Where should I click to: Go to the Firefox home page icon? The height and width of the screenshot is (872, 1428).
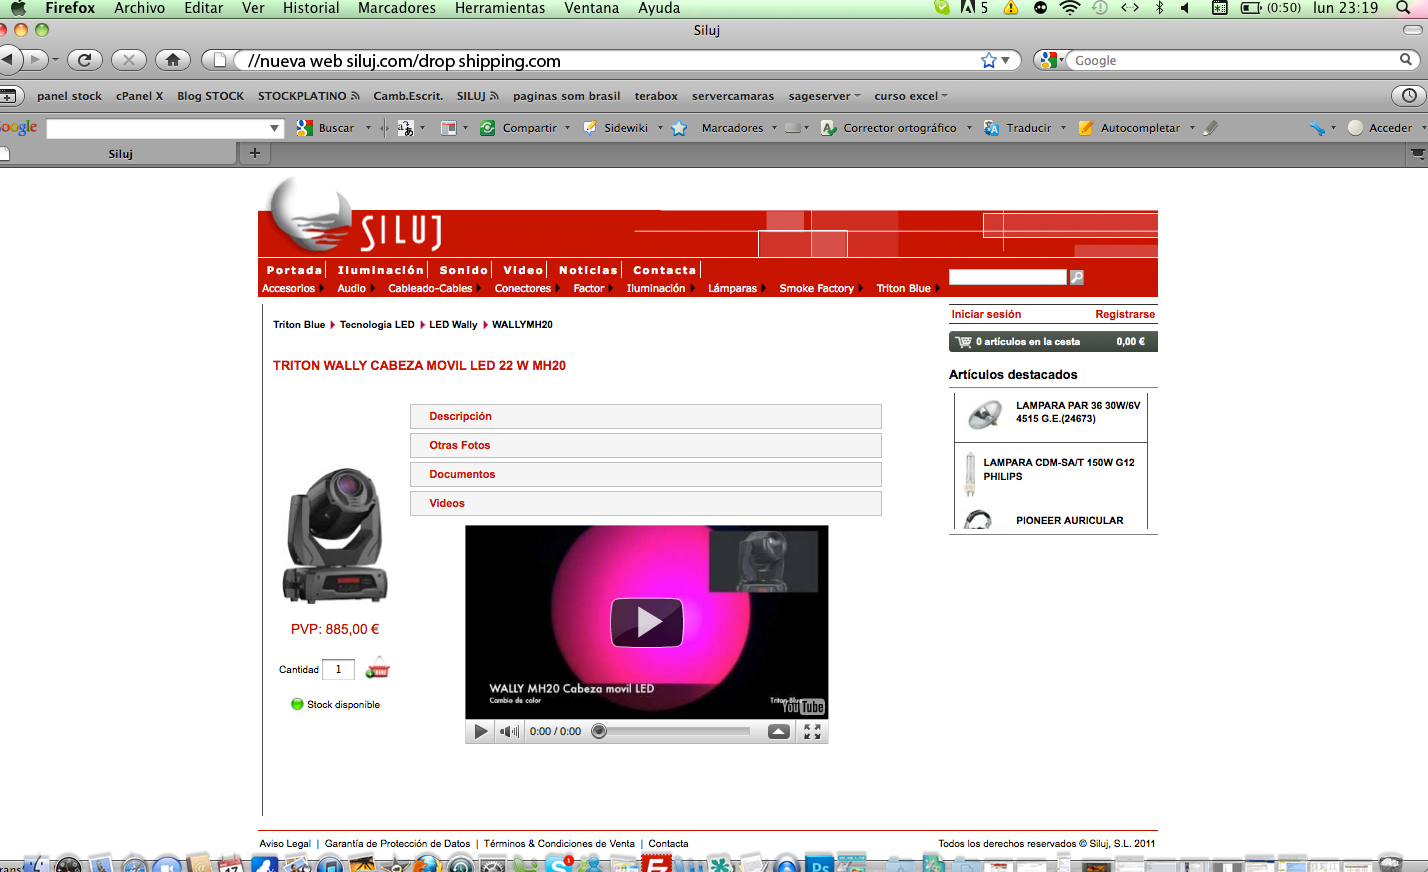point(173,60)
